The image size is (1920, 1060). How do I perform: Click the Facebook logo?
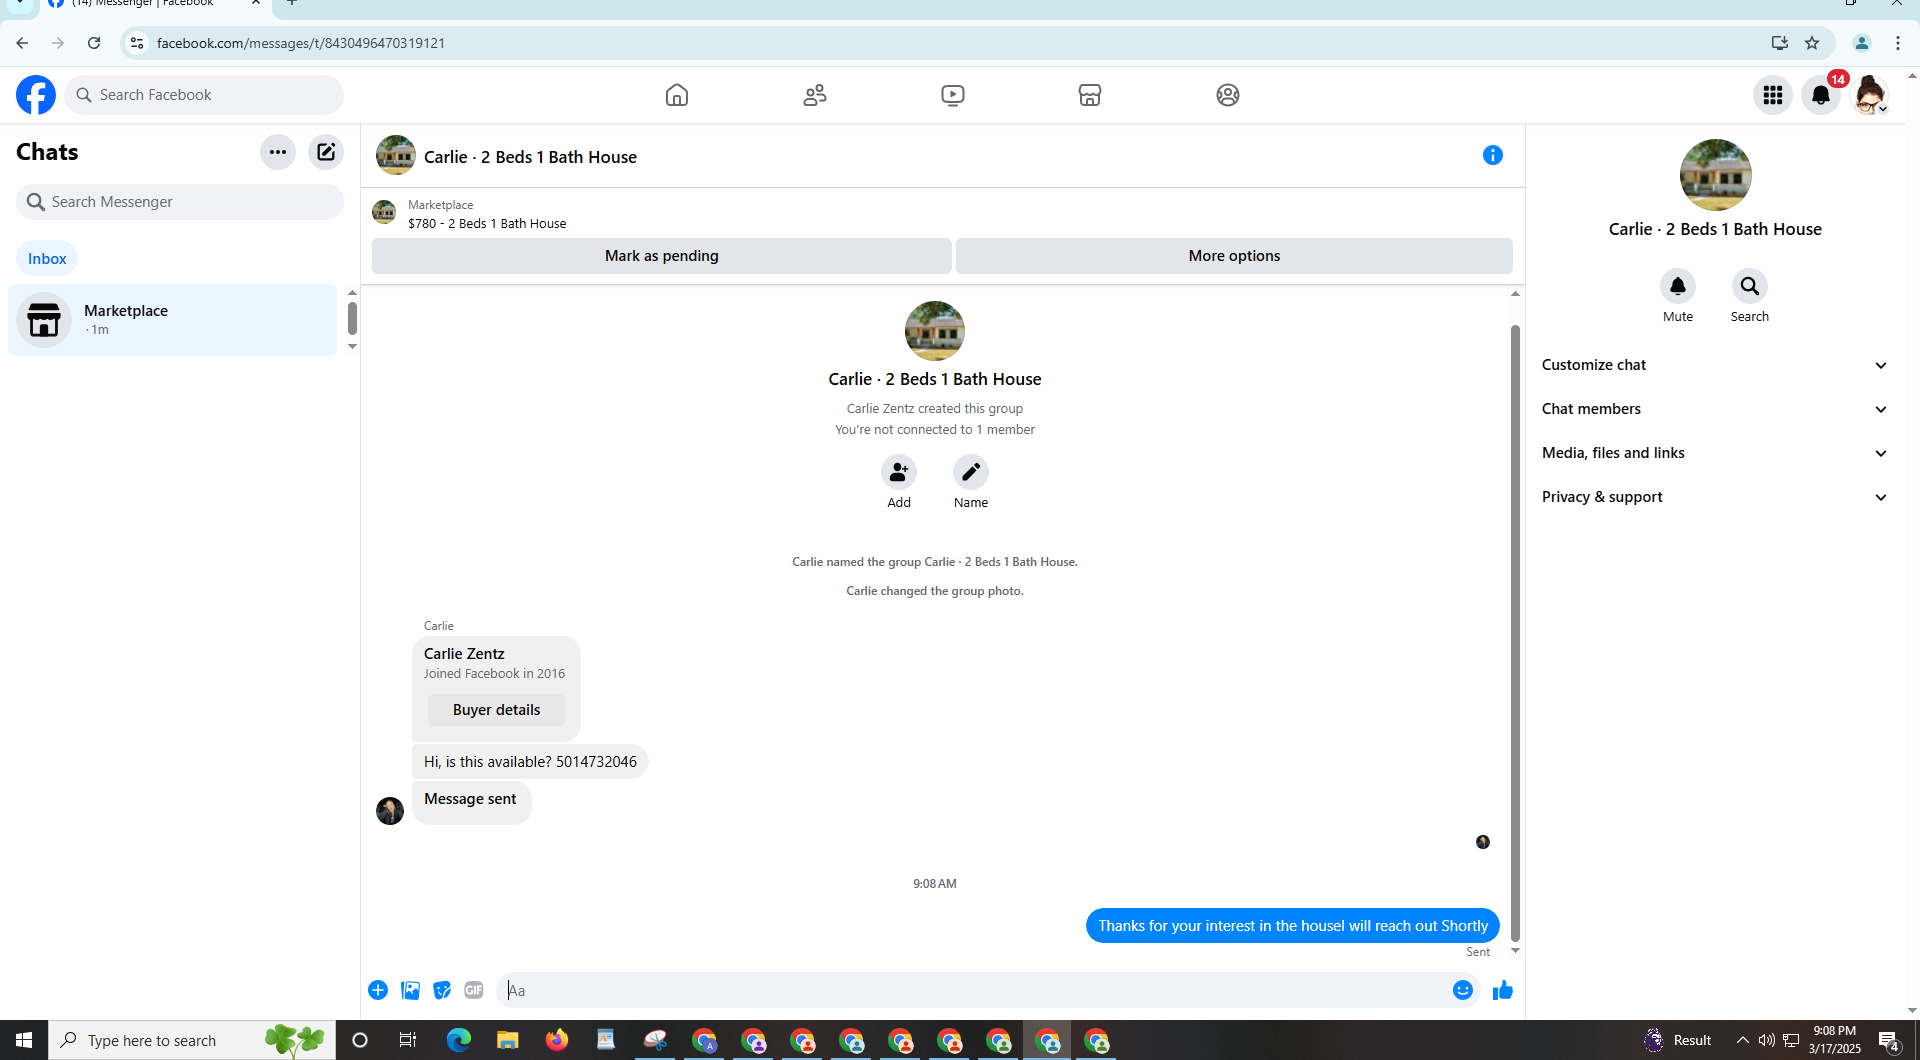tap(36, 95)
